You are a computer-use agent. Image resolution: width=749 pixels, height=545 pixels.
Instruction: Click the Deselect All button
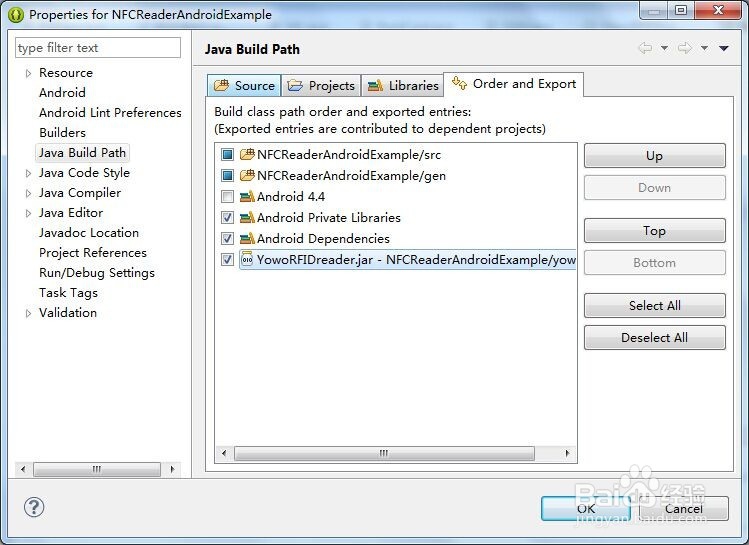654,338
